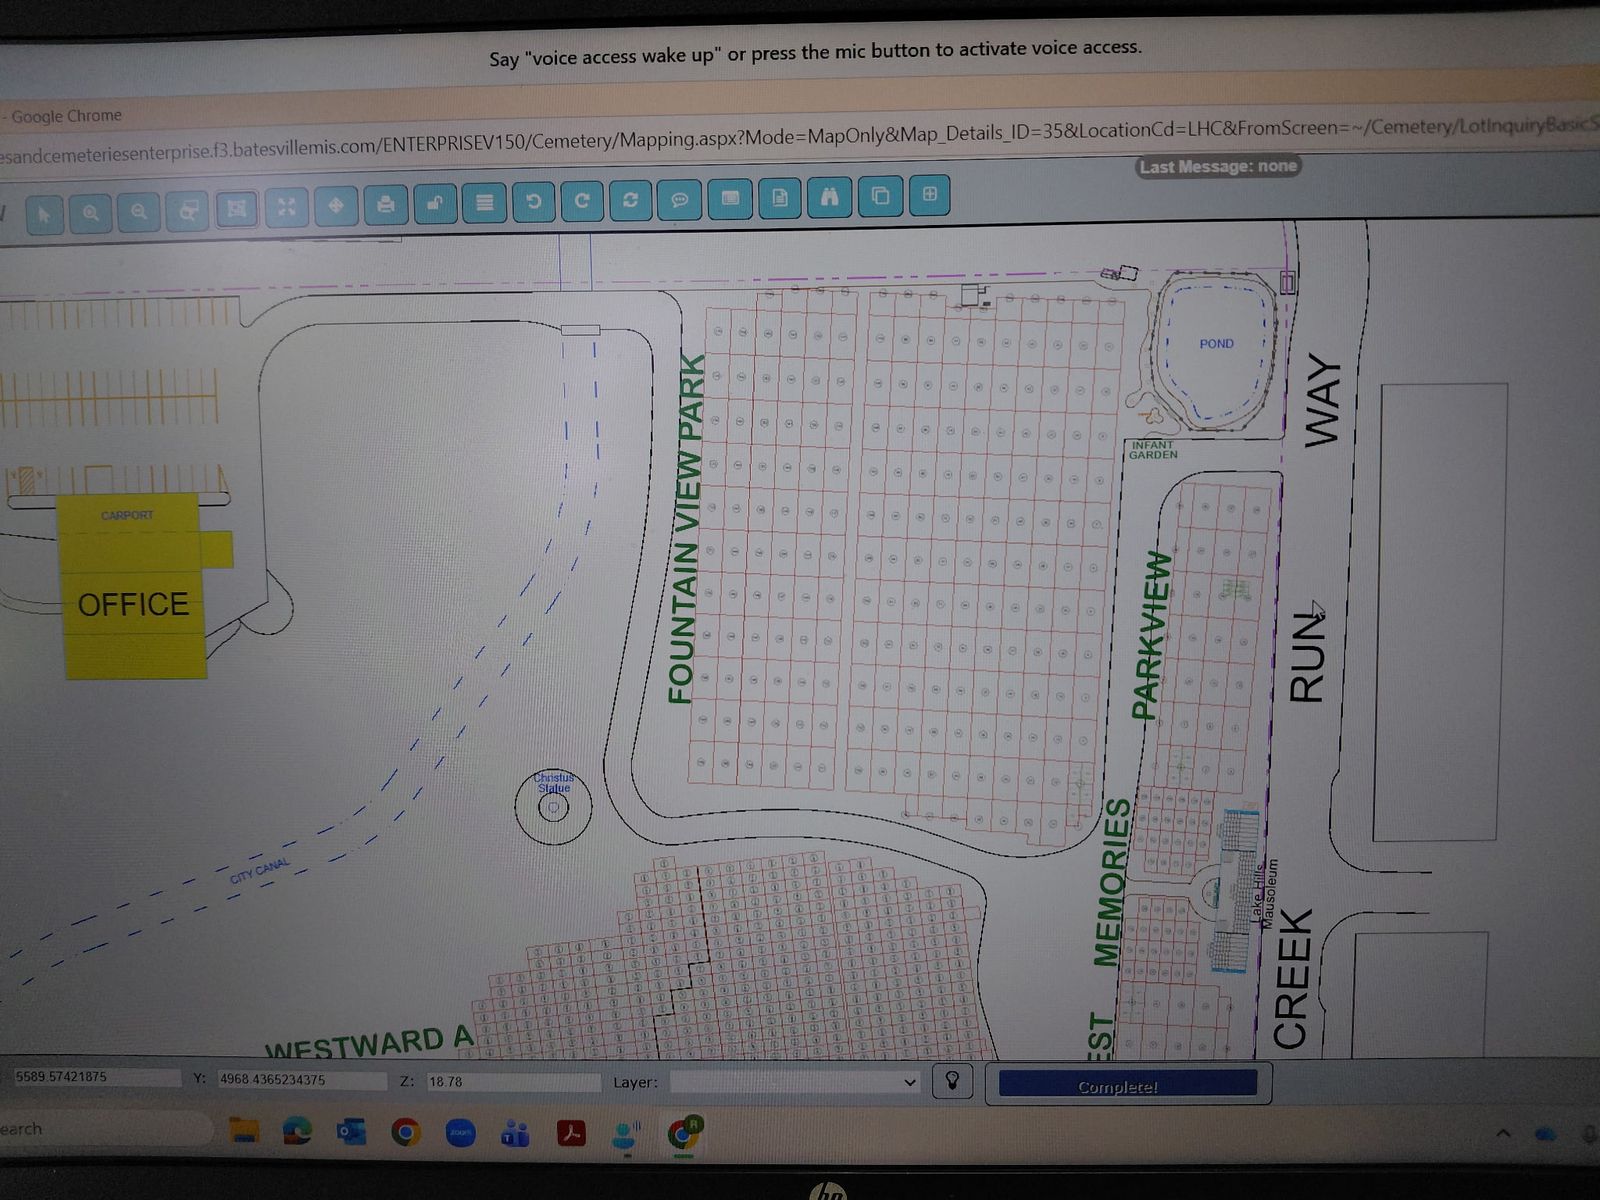This screenshot has width=1600, height=1200.
Task: Click the WESTWARD A section label
Action: click(x=369, y=1044)
